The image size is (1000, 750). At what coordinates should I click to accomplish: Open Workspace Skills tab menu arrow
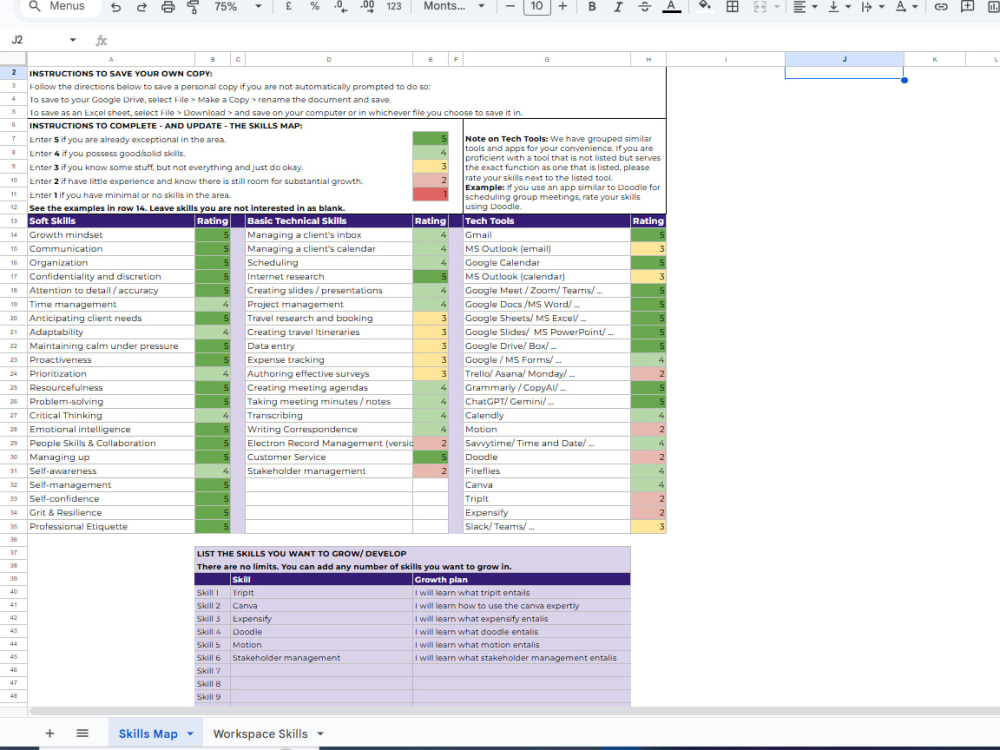(320, 734)
